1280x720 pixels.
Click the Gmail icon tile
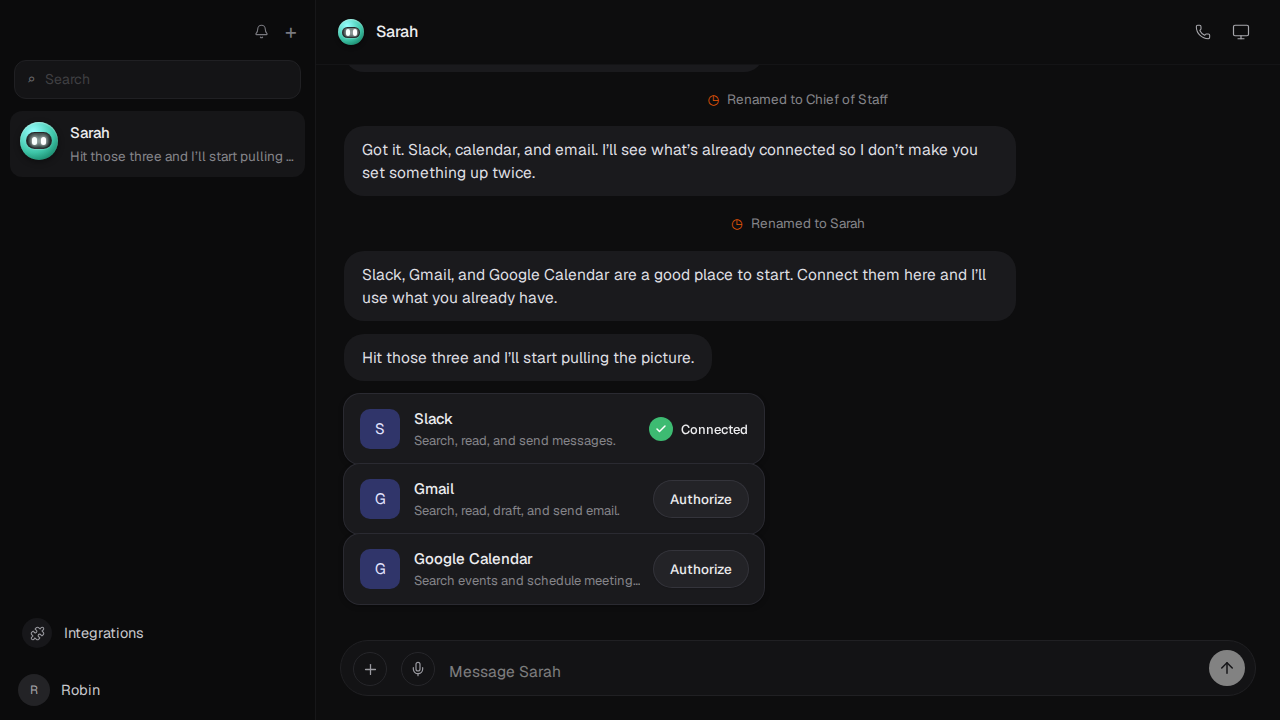coord(380,499)
